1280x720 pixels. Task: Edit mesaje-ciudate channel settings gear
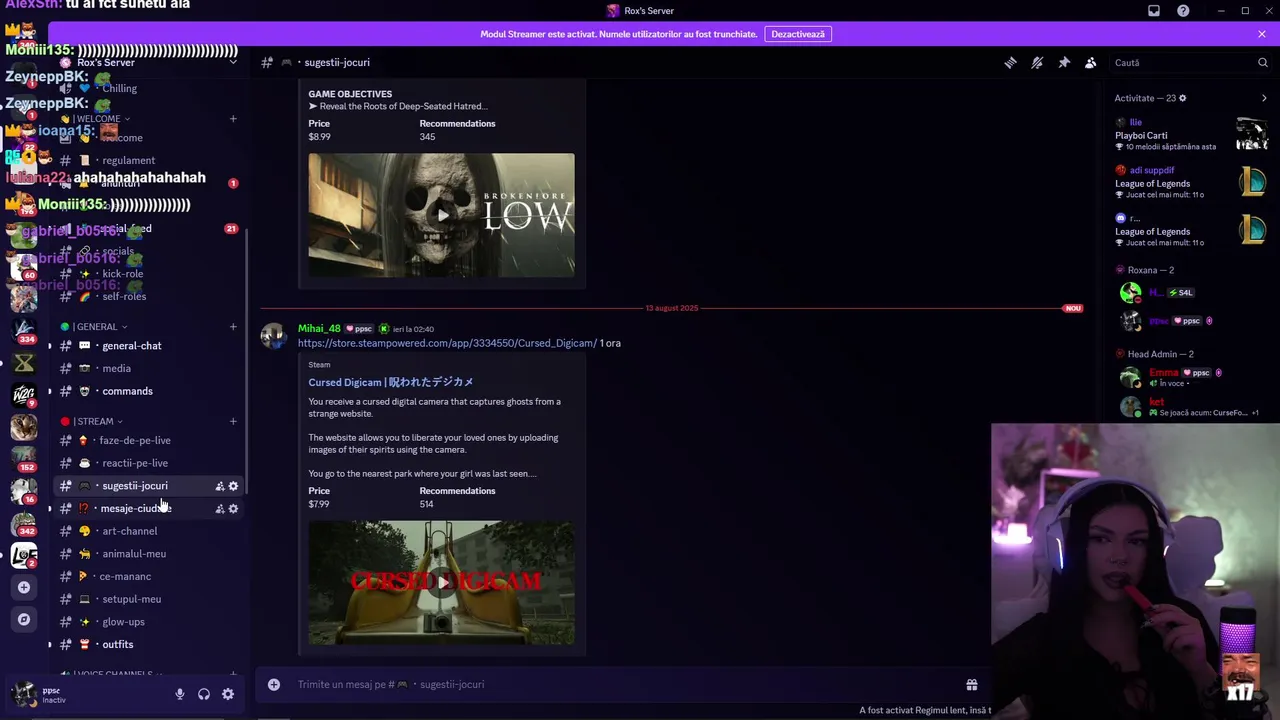tap(234, 509)
